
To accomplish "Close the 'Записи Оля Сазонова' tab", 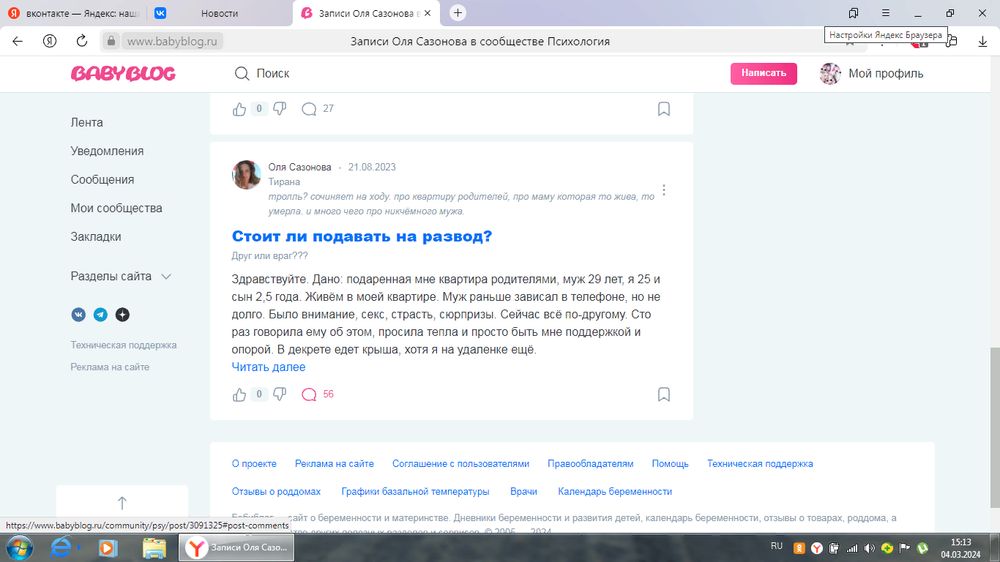I will (427, 13).
